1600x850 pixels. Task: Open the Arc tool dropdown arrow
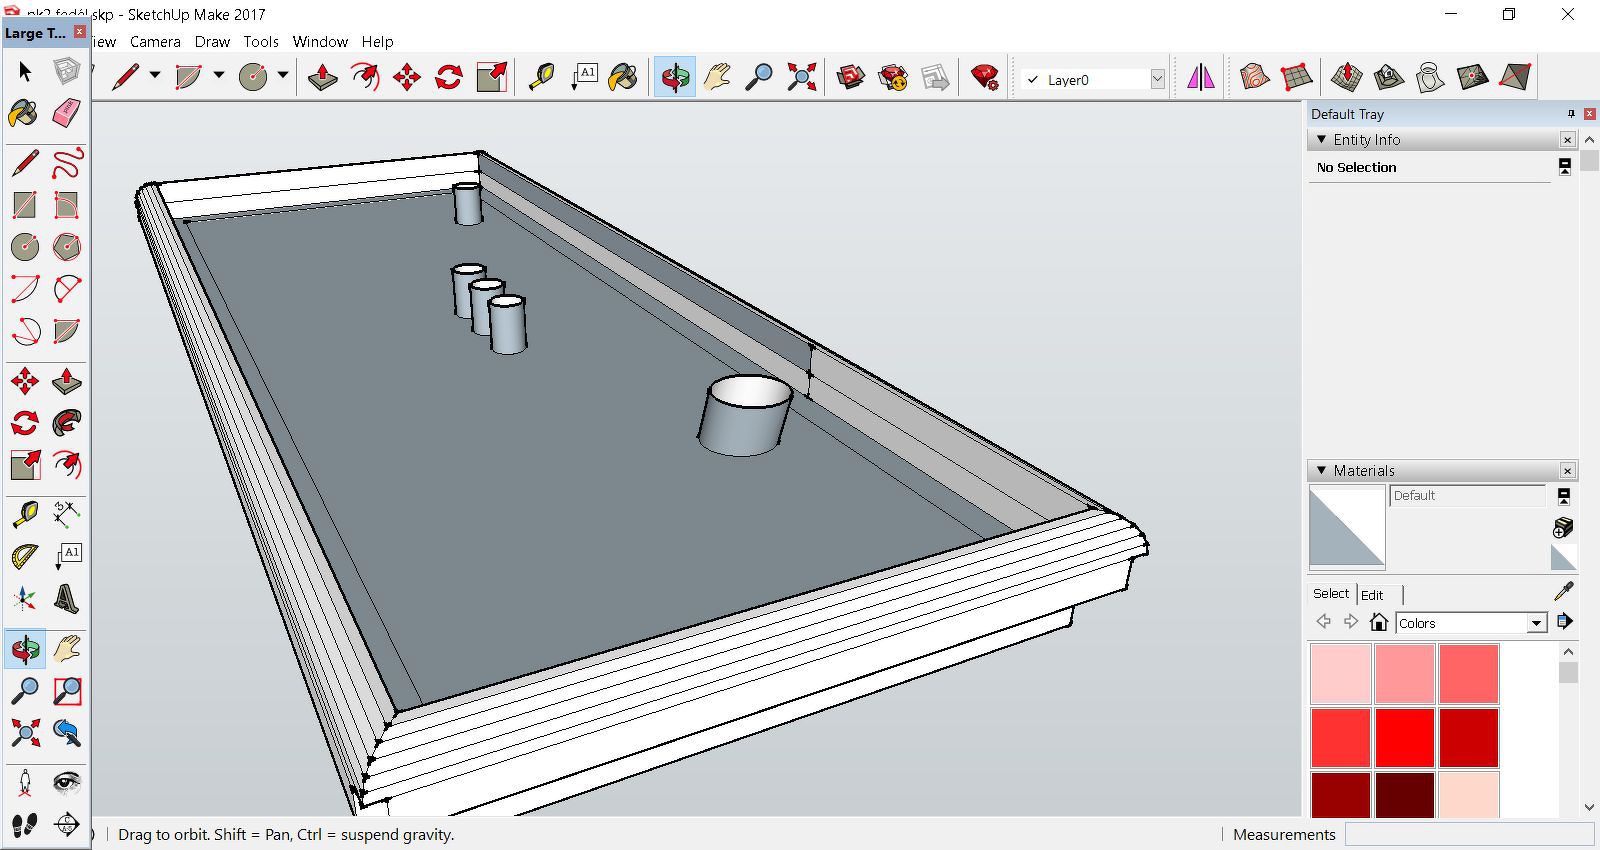point(219,75)
